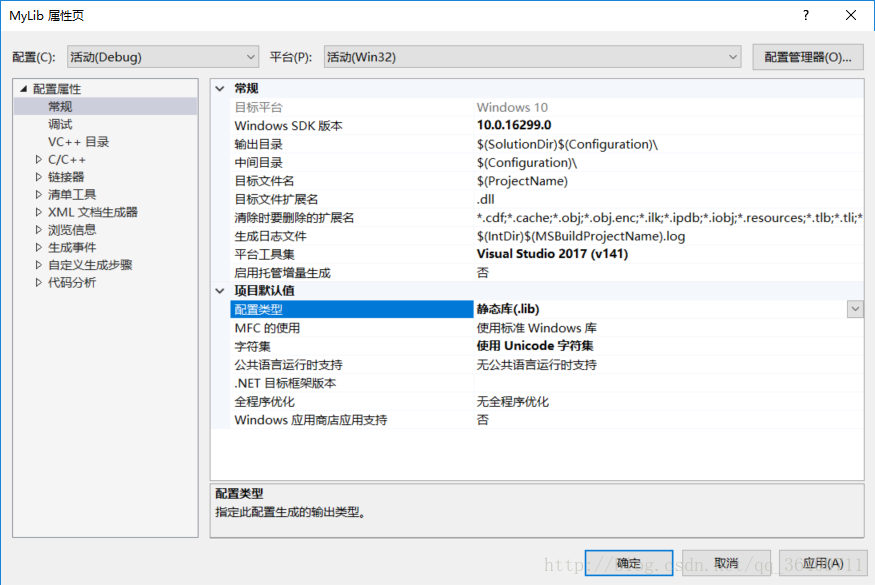The image size is (875, 585).
Task: Expand the 代码分析 tree node
Action: pos(39,282)
